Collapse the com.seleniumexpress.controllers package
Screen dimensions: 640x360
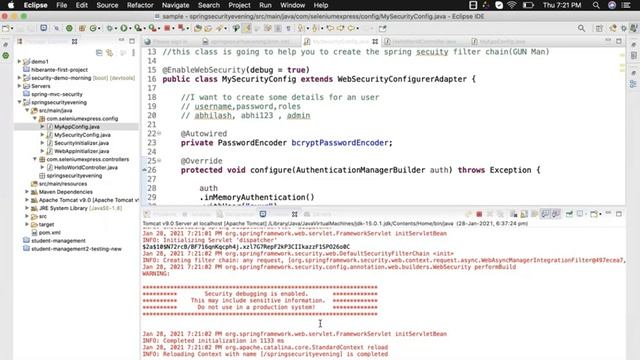35,159
